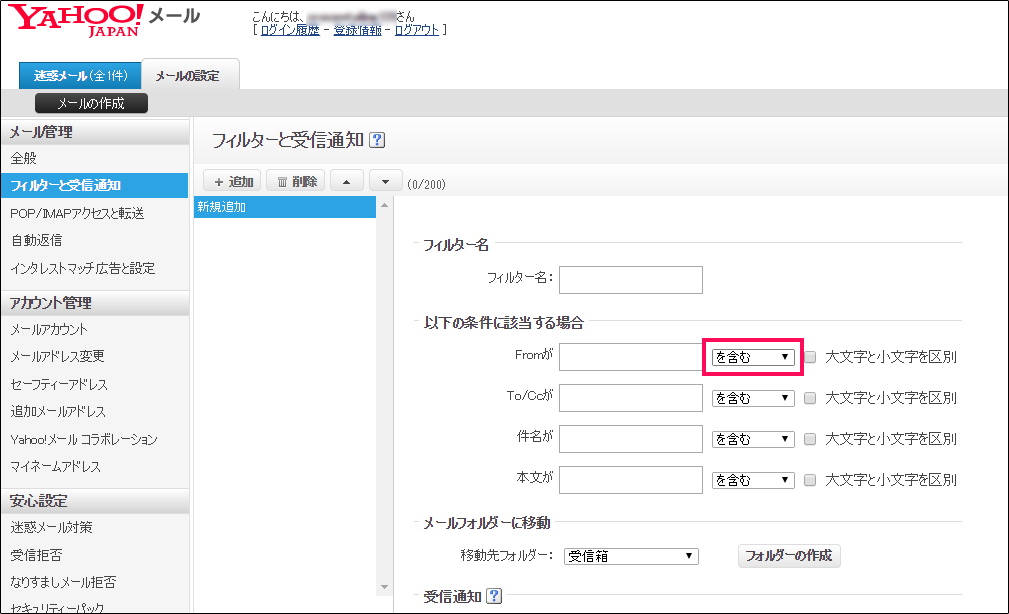Click the ログアウト link
This screenshot has height=614, width=1009.
click(x=416, y=30)
